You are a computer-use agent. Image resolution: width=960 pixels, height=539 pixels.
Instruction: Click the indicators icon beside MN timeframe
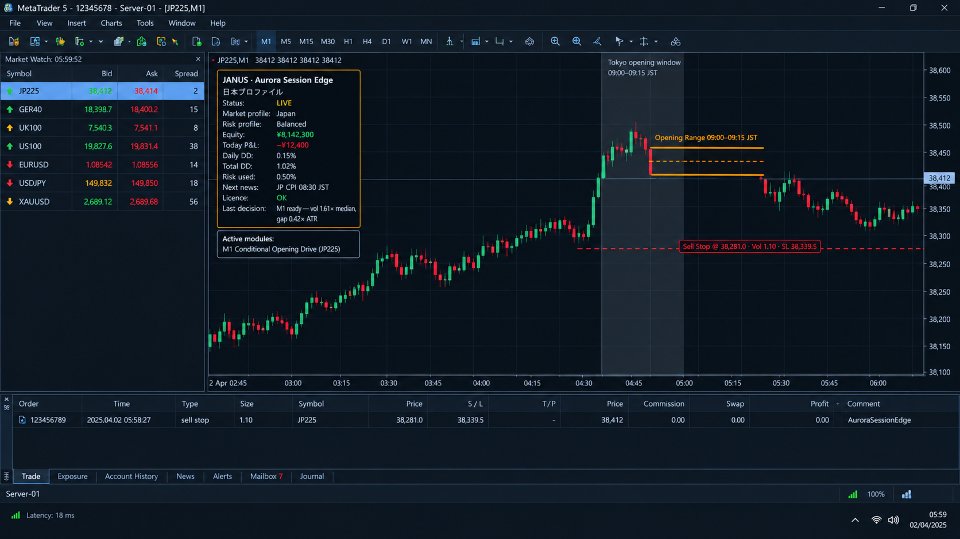coord(449,42)
